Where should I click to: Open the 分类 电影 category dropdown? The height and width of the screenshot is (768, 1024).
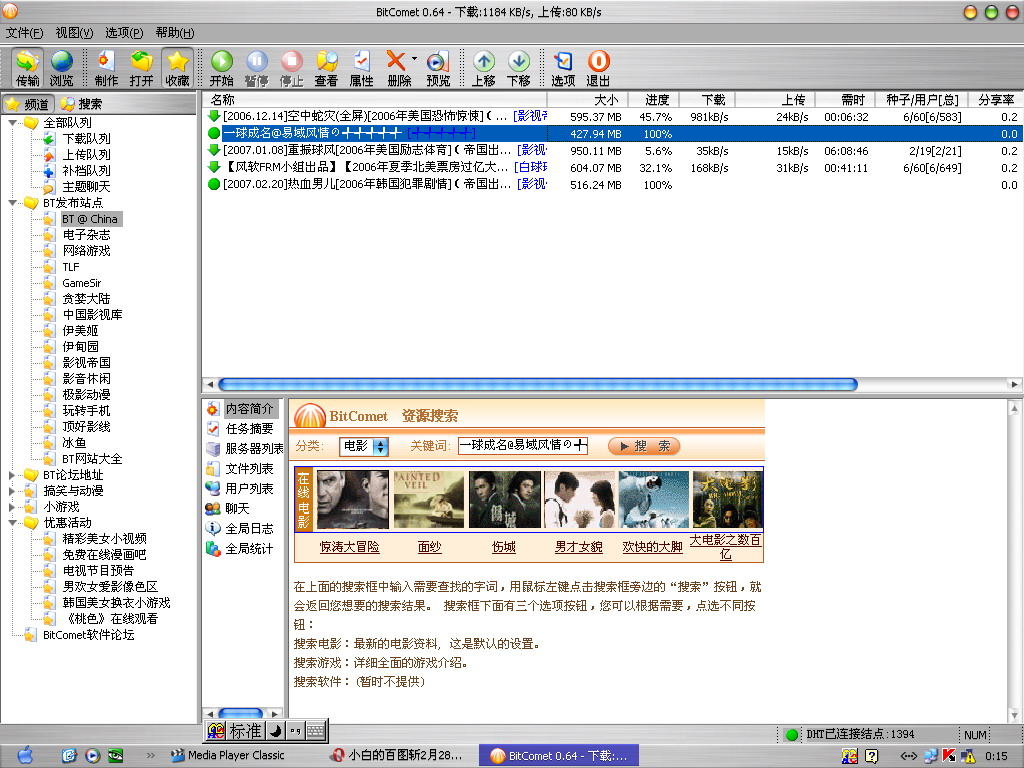(364, 446)
